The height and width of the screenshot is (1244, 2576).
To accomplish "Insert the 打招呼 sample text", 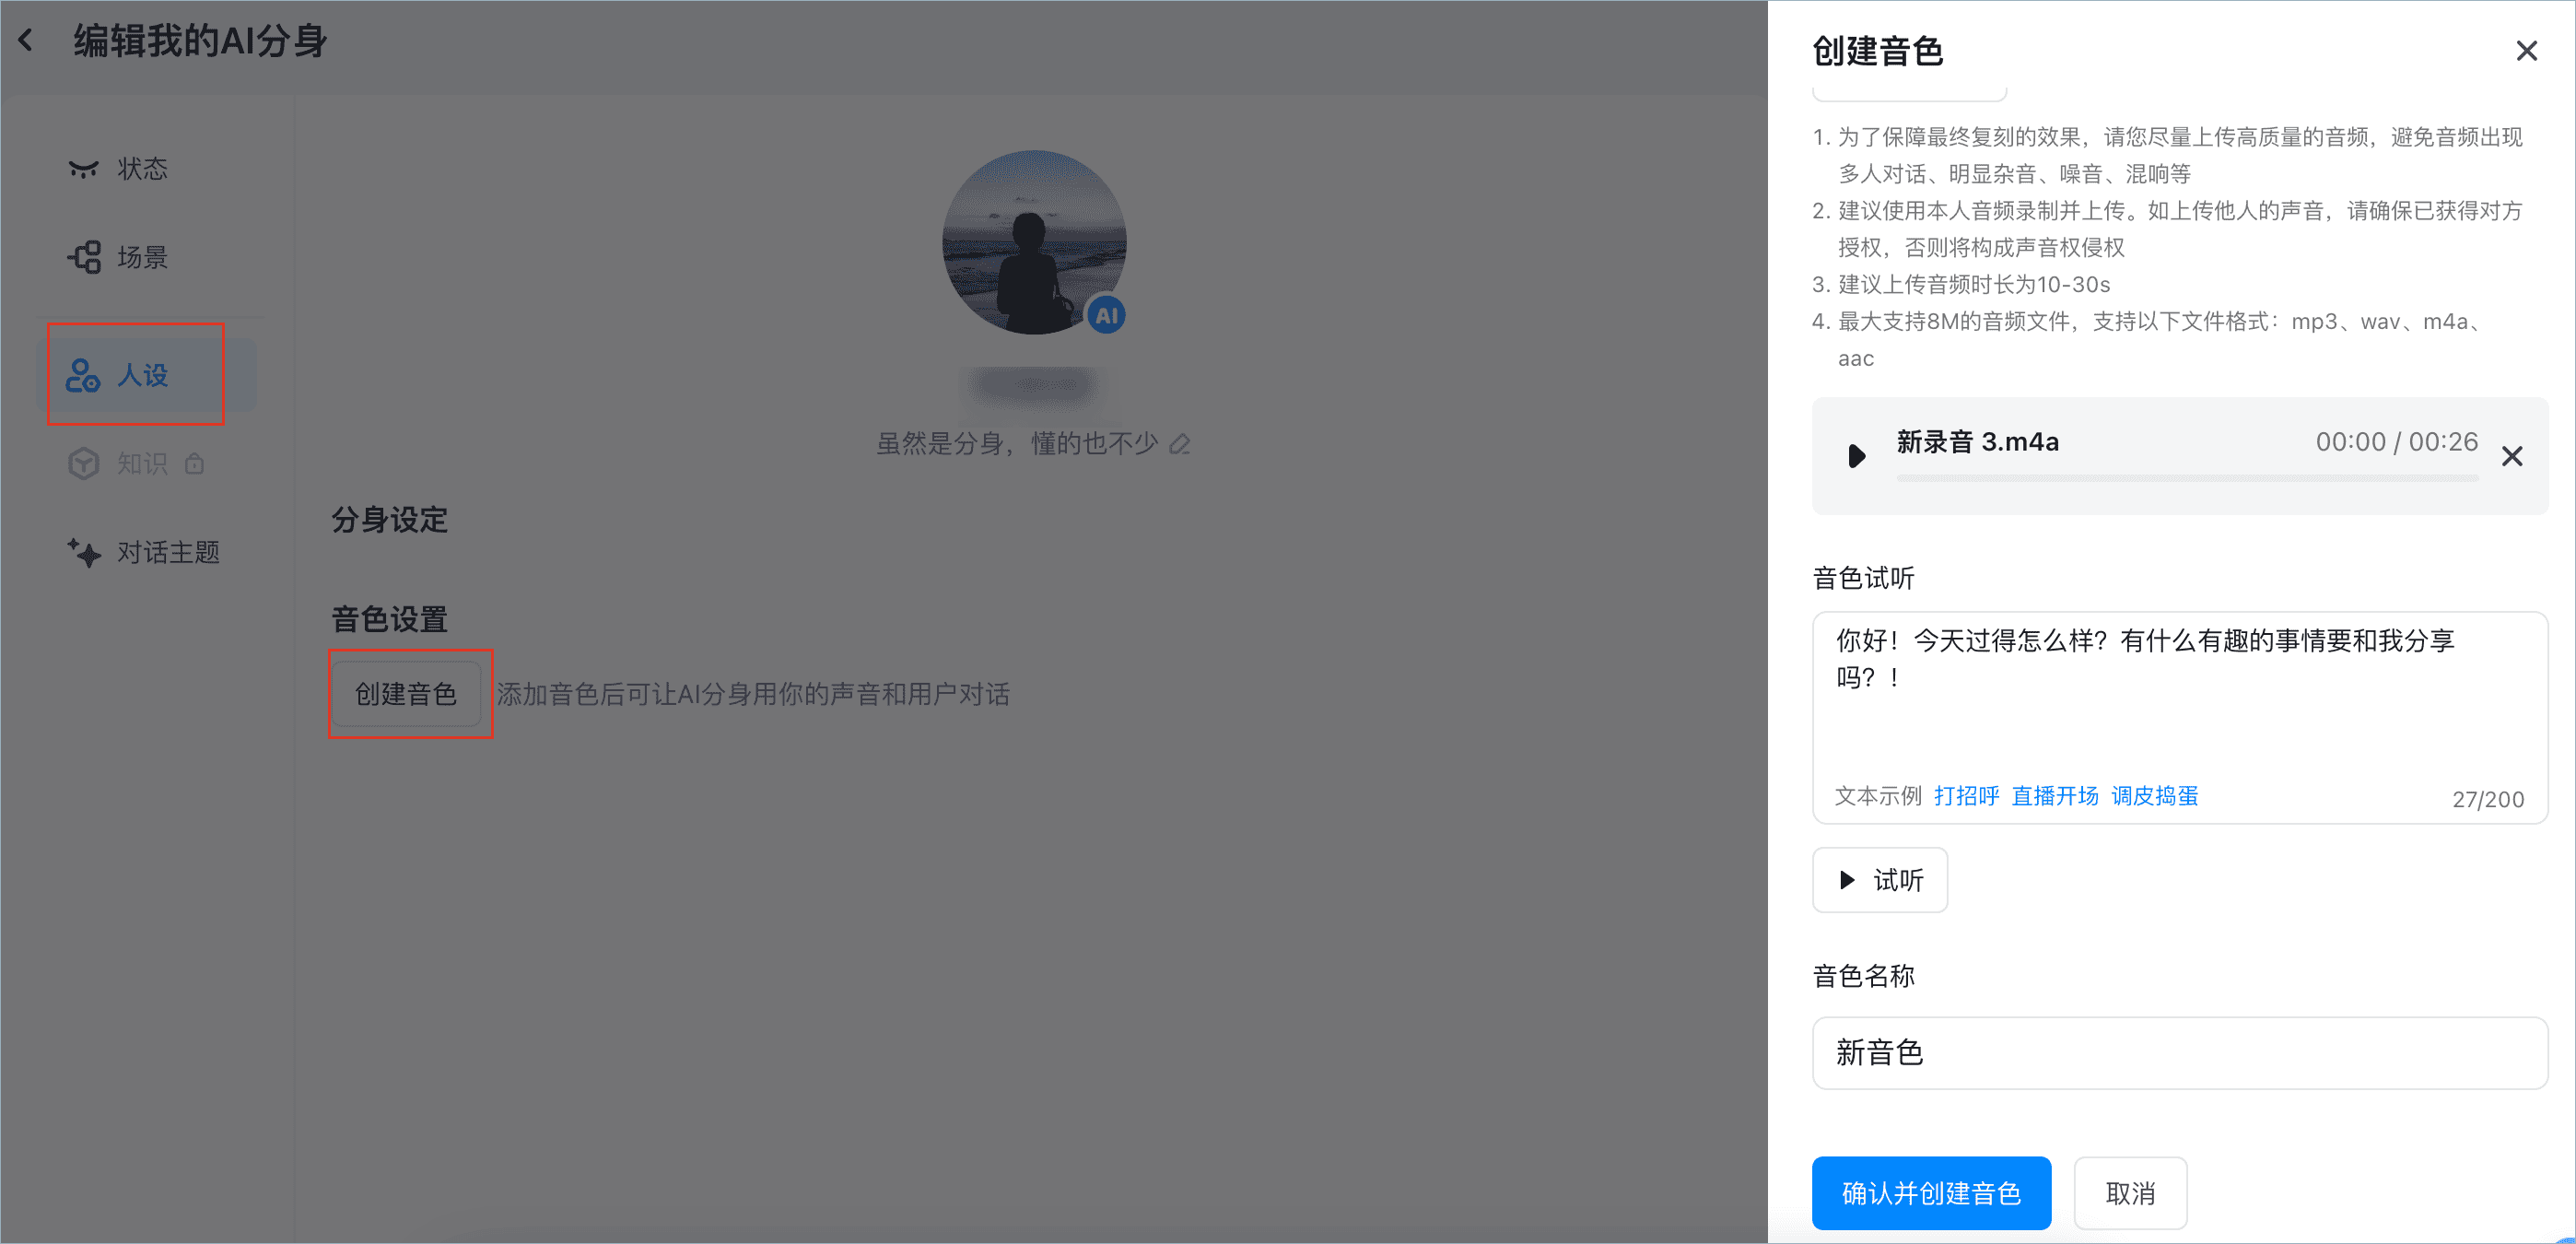I will (x=1966, y=796).
